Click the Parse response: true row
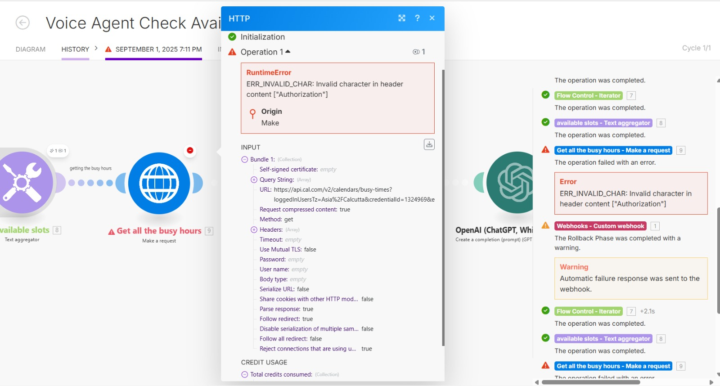The image size is (720, 386). point(286,309)
